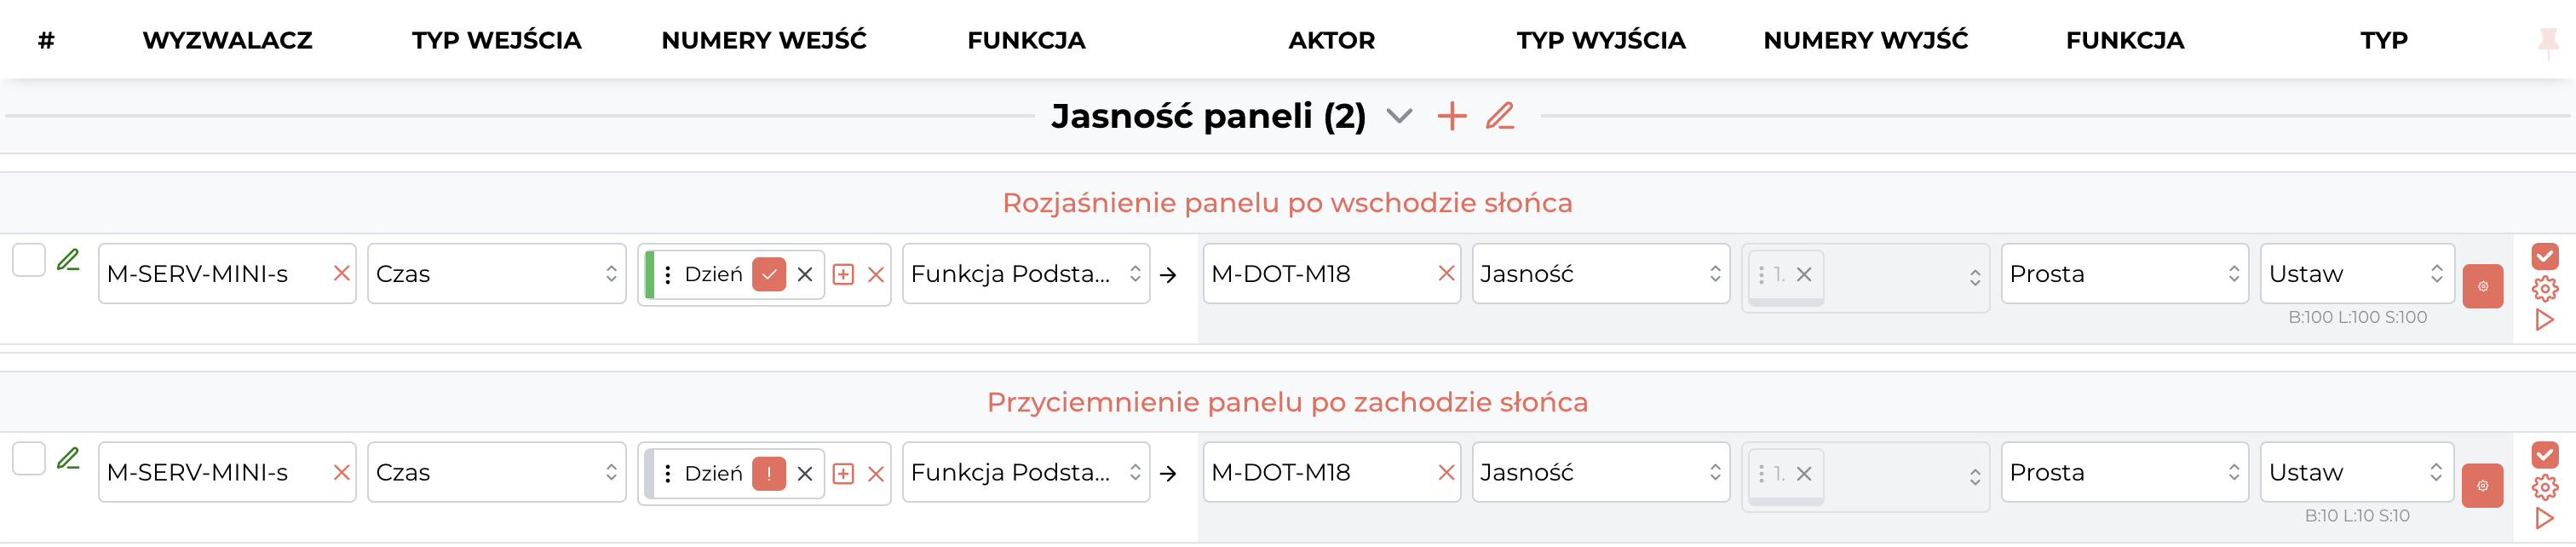Click WYZWALACZ column header
Image resolution: width=2576 pixels, height=547 pixels.
tap(228, 41)
